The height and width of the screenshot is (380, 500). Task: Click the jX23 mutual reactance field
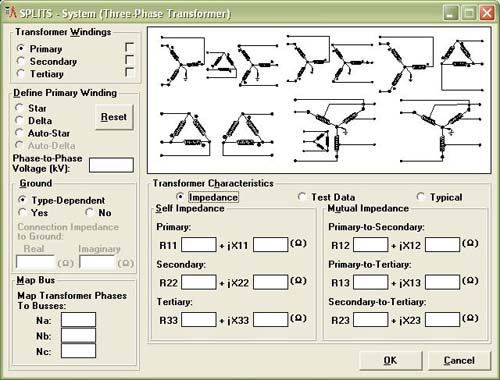443,319
